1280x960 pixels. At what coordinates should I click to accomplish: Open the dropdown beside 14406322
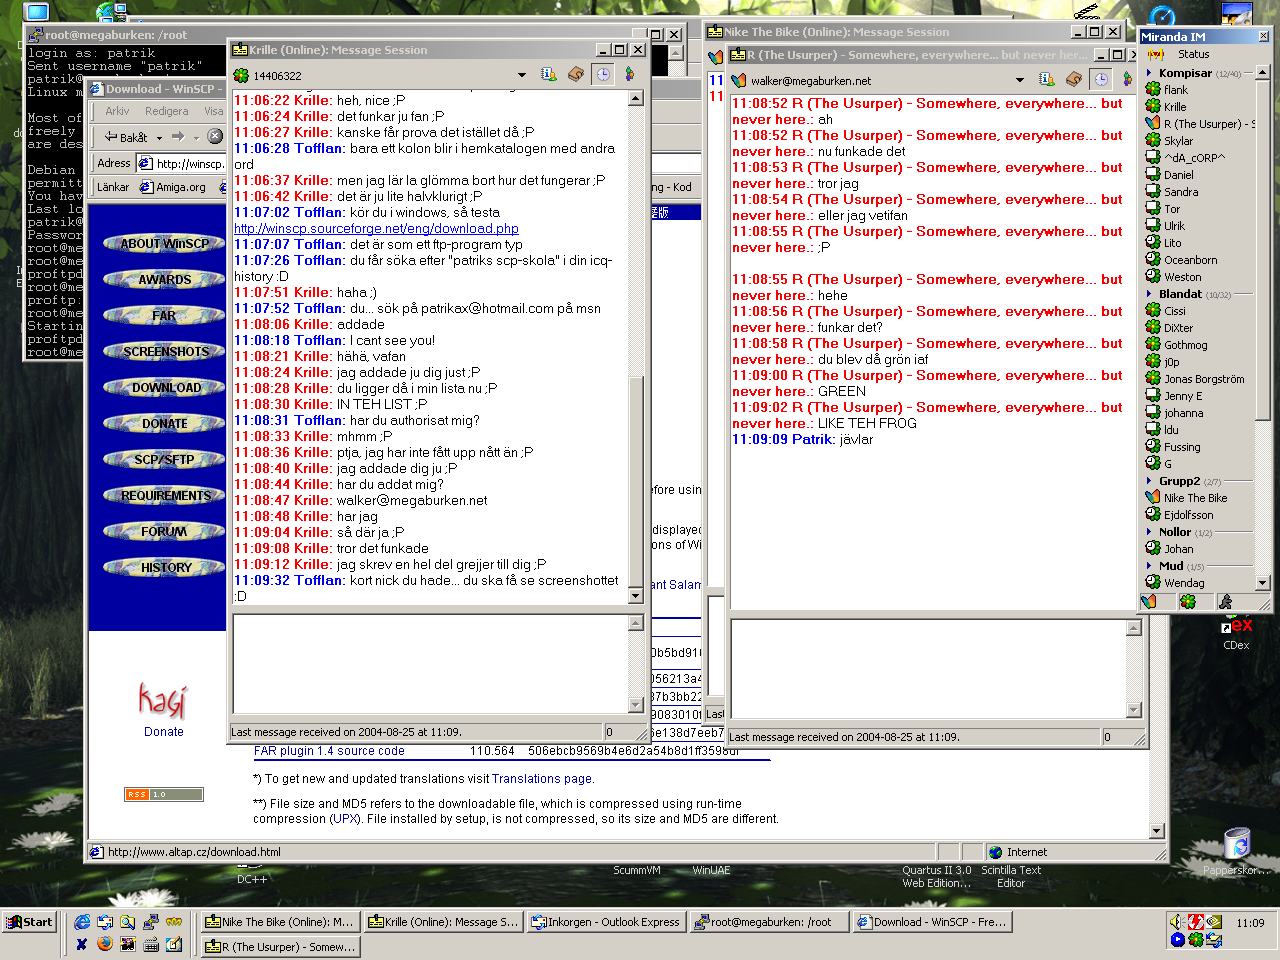coord(522,76)
